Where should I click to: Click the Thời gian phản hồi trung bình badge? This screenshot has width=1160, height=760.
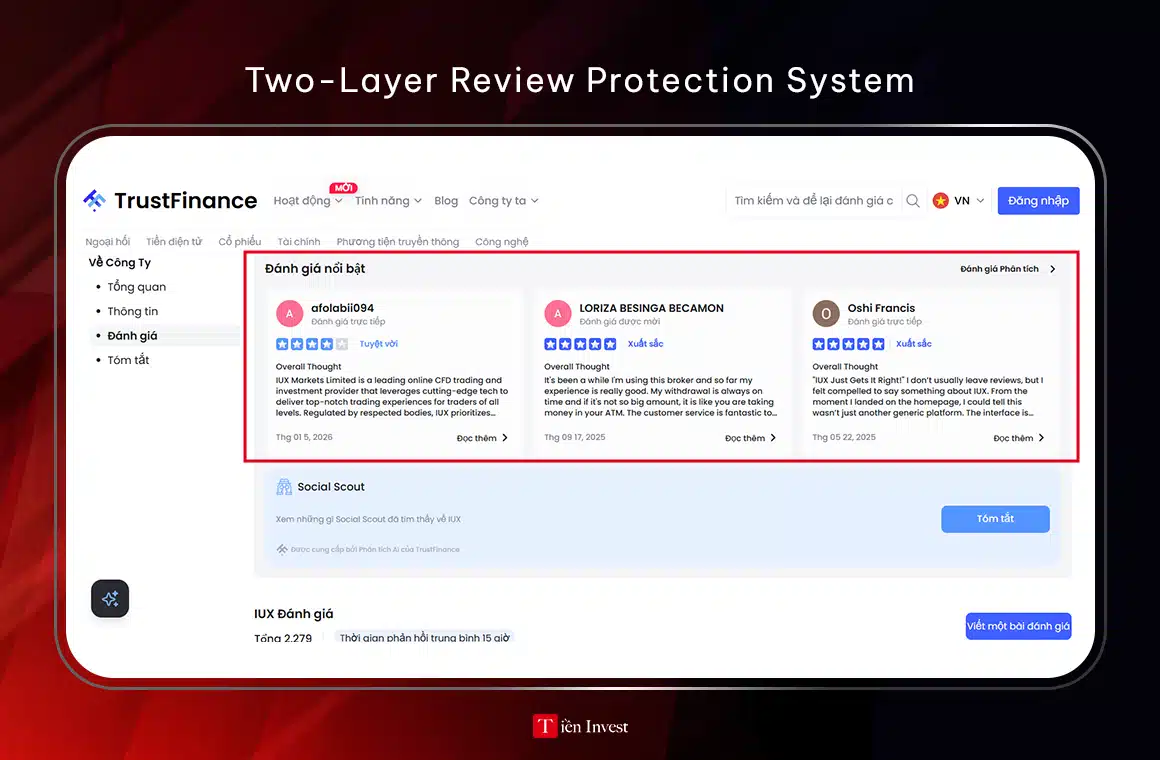pos(425,637)
